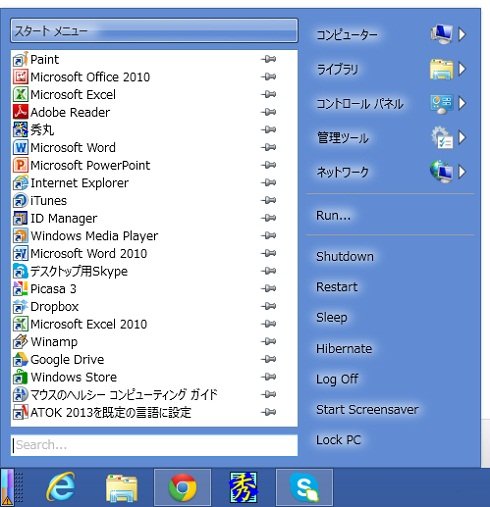Click Chrome icon in the taskbar

(182, 488)
